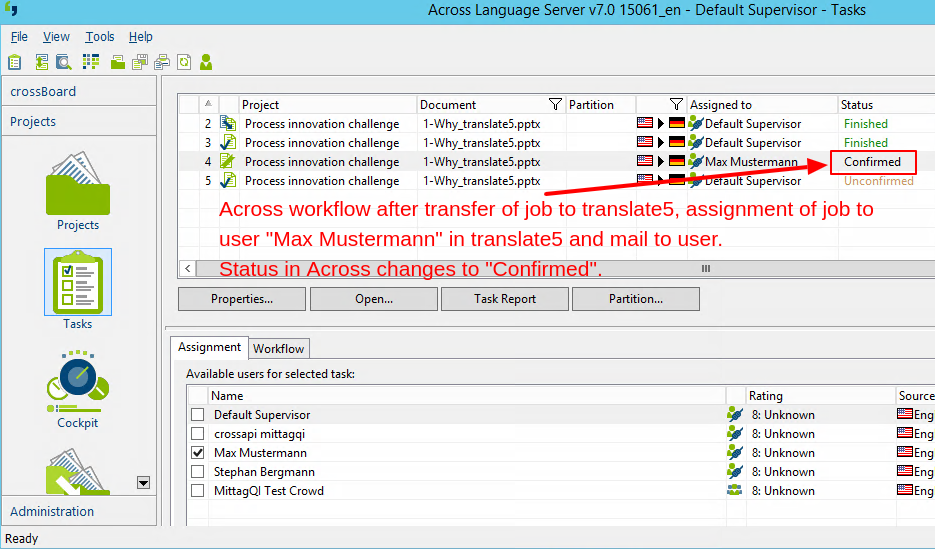Click the US flag in task row 2

pos(645,123)
